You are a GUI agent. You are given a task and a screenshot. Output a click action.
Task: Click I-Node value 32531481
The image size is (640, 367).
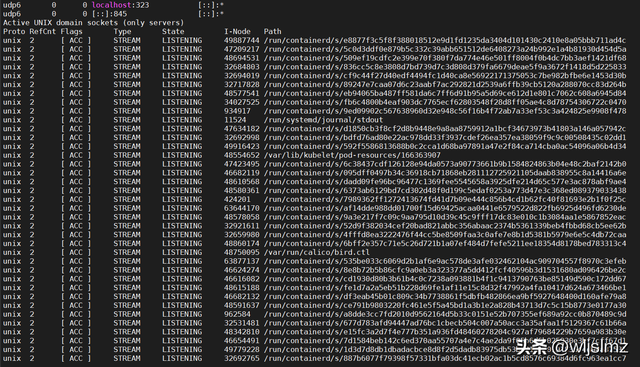pyautogui.click(x=242, y=323)
